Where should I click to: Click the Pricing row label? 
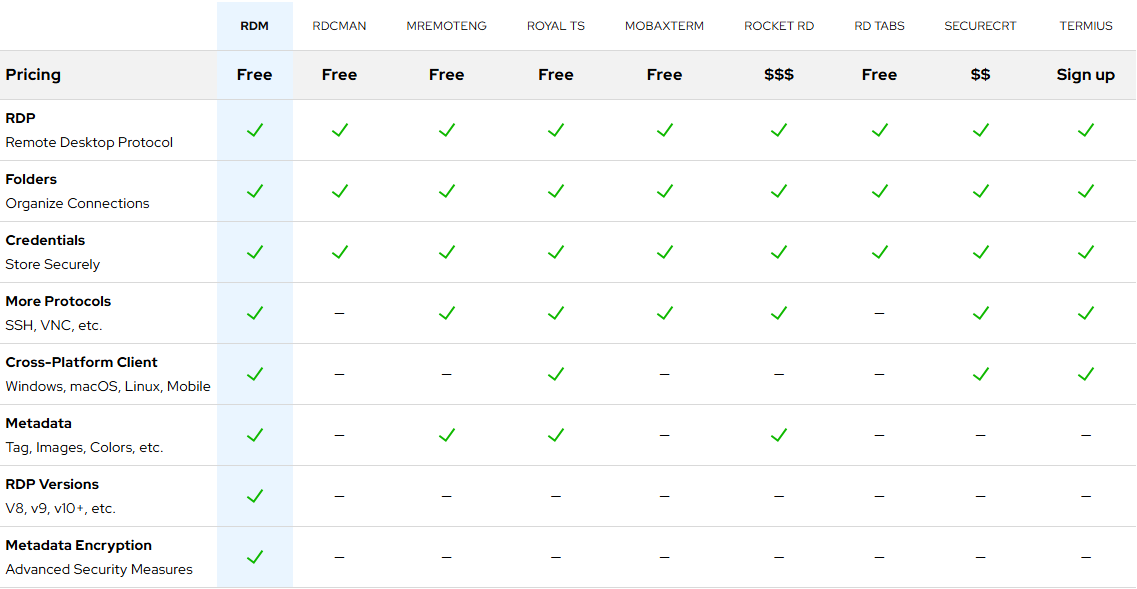(33, 75)
